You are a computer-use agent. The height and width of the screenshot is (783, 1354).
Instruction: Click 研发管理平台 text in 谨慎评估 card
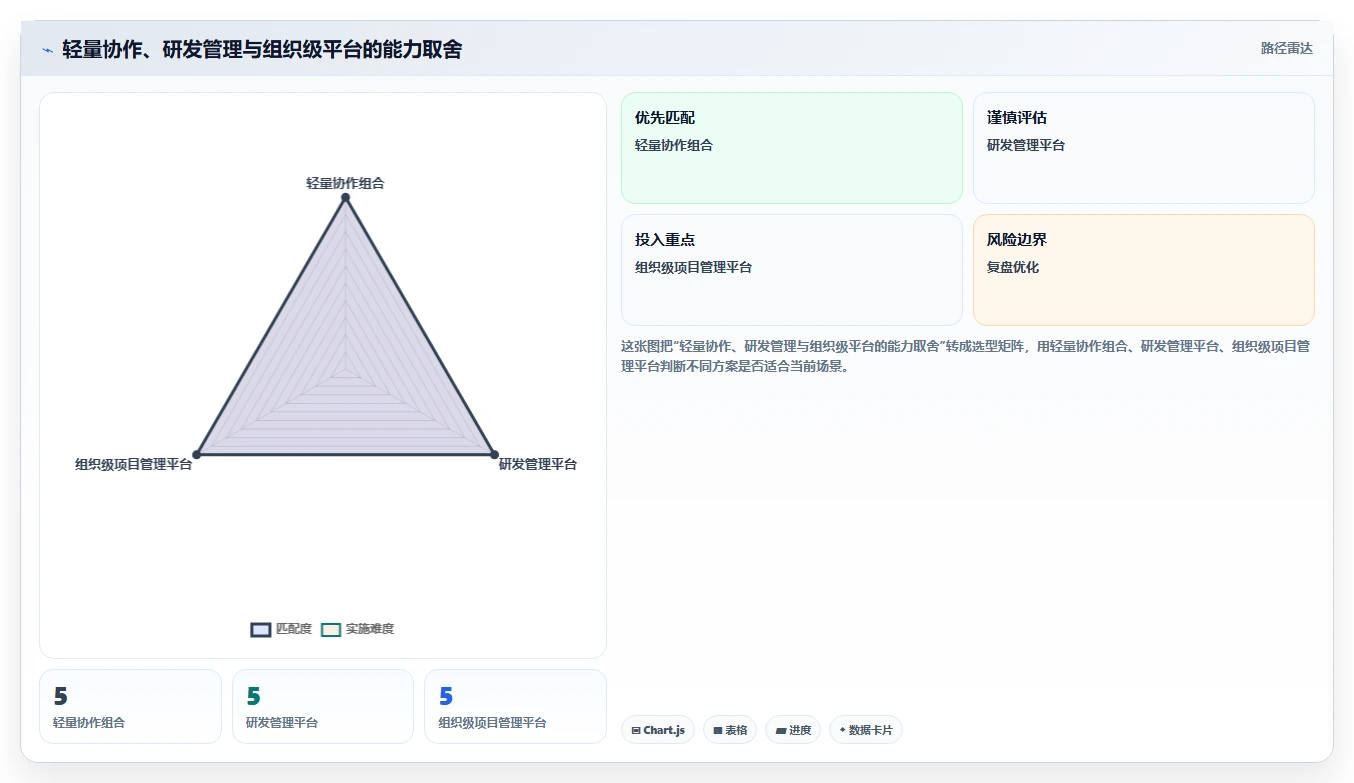coord(1026,145)
